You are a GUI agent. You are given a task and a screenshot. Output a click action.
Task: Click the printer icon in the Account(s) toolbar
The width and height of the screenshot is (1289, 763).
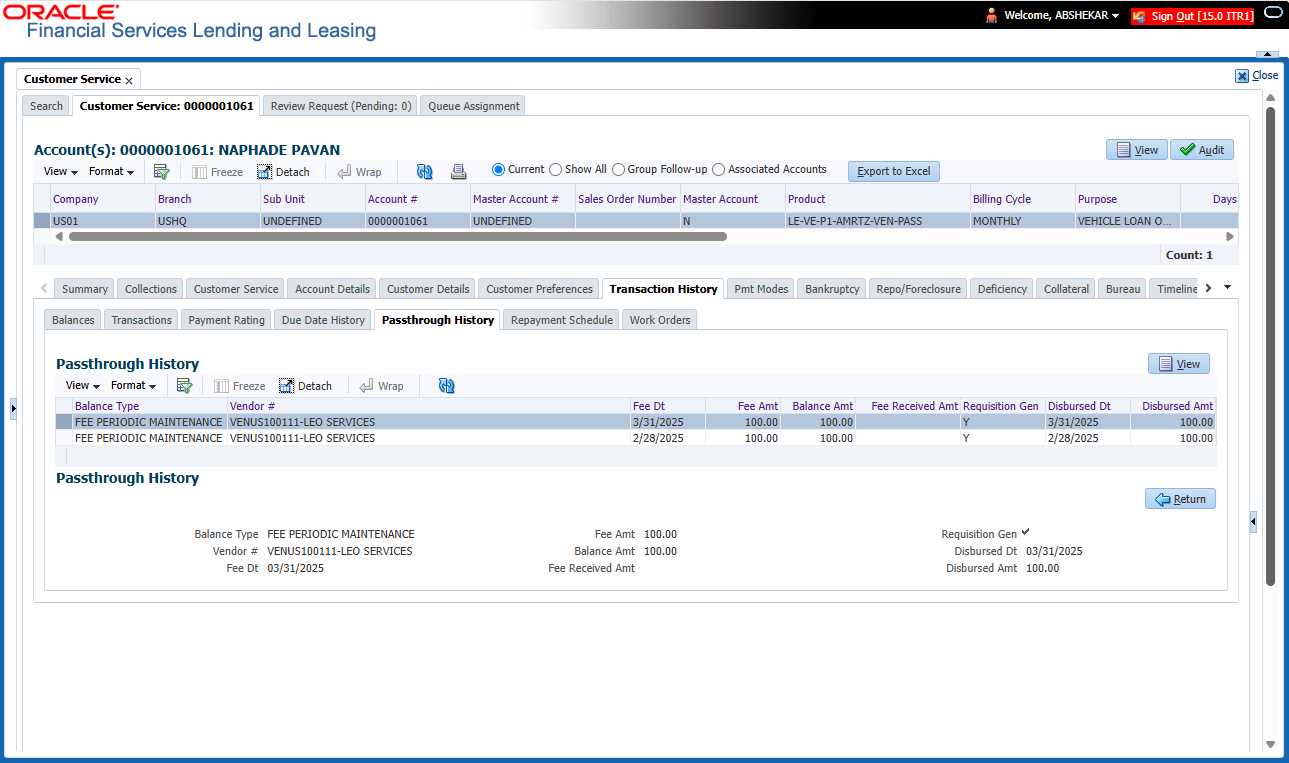pyautogui.click(x=458, y=172)
